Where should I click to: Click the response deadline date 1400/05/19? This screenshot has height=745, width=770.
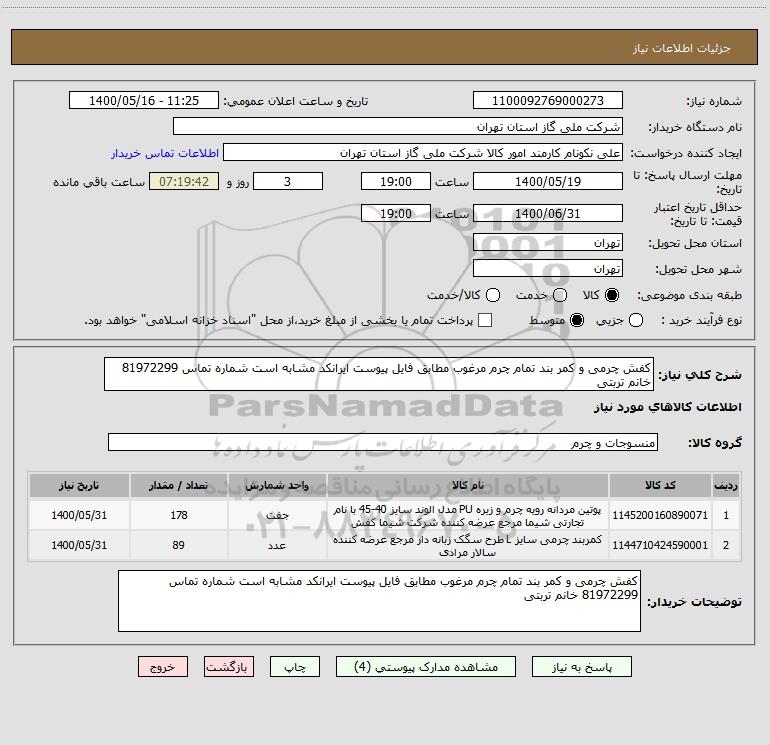pyautogui.click(x=548, y=182)
